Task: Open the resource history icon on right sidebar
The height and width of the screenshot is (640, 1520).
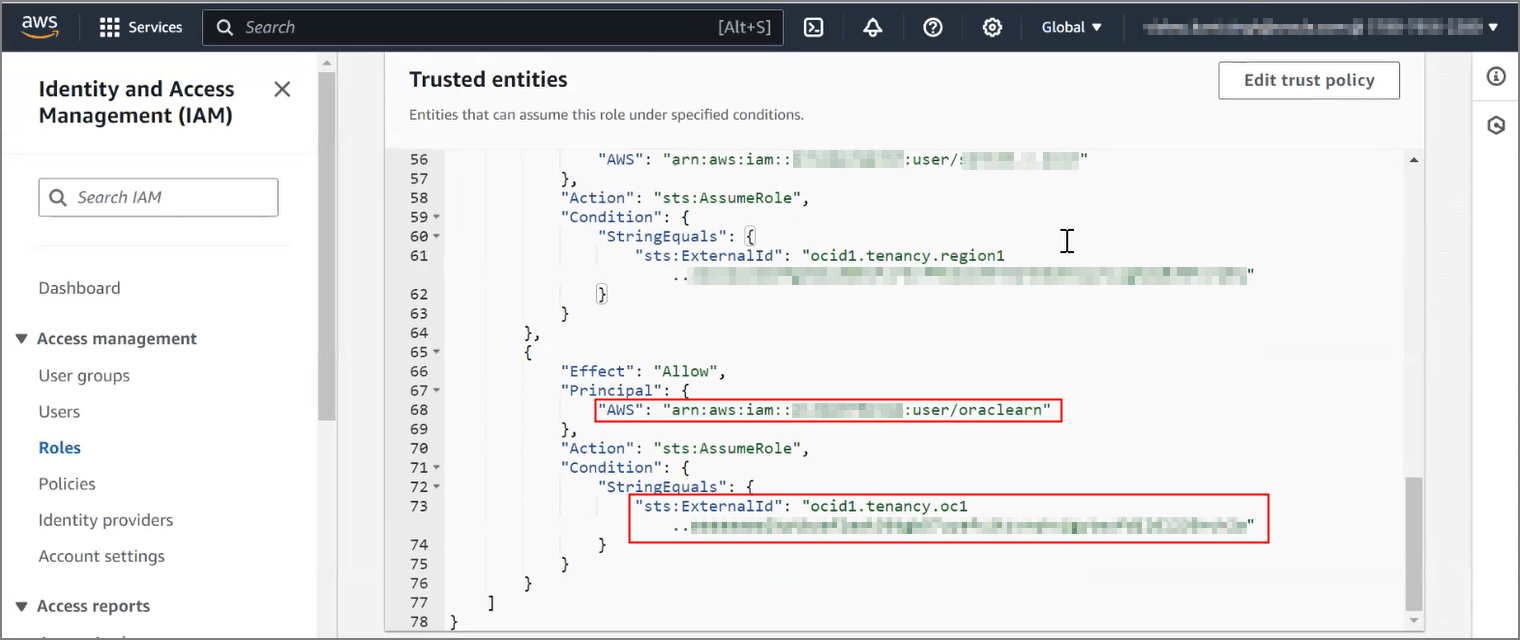Action: pos(1496,124)
